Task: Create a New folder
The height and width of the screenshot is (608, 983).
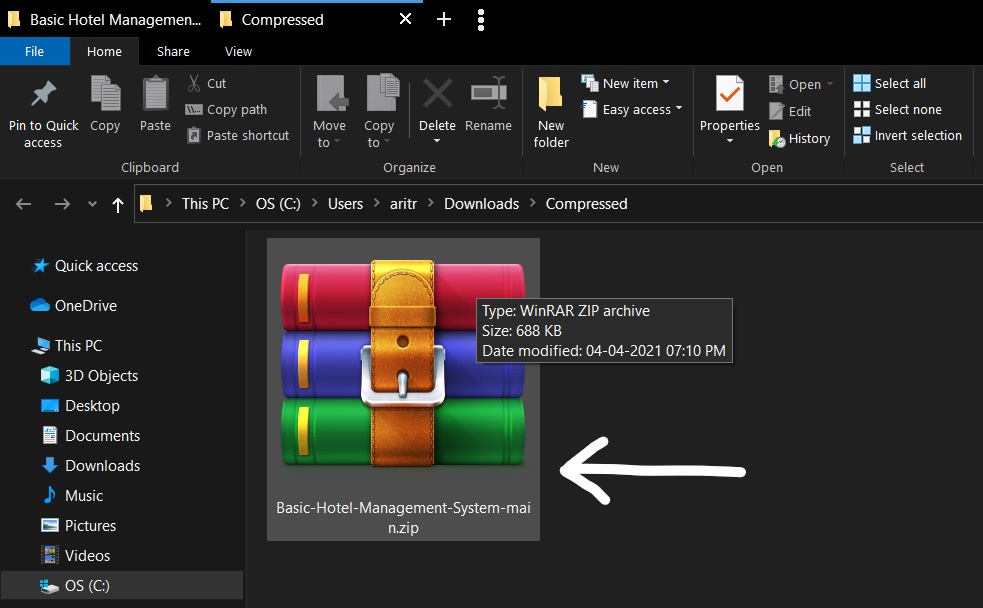Action: pos(550,112)
